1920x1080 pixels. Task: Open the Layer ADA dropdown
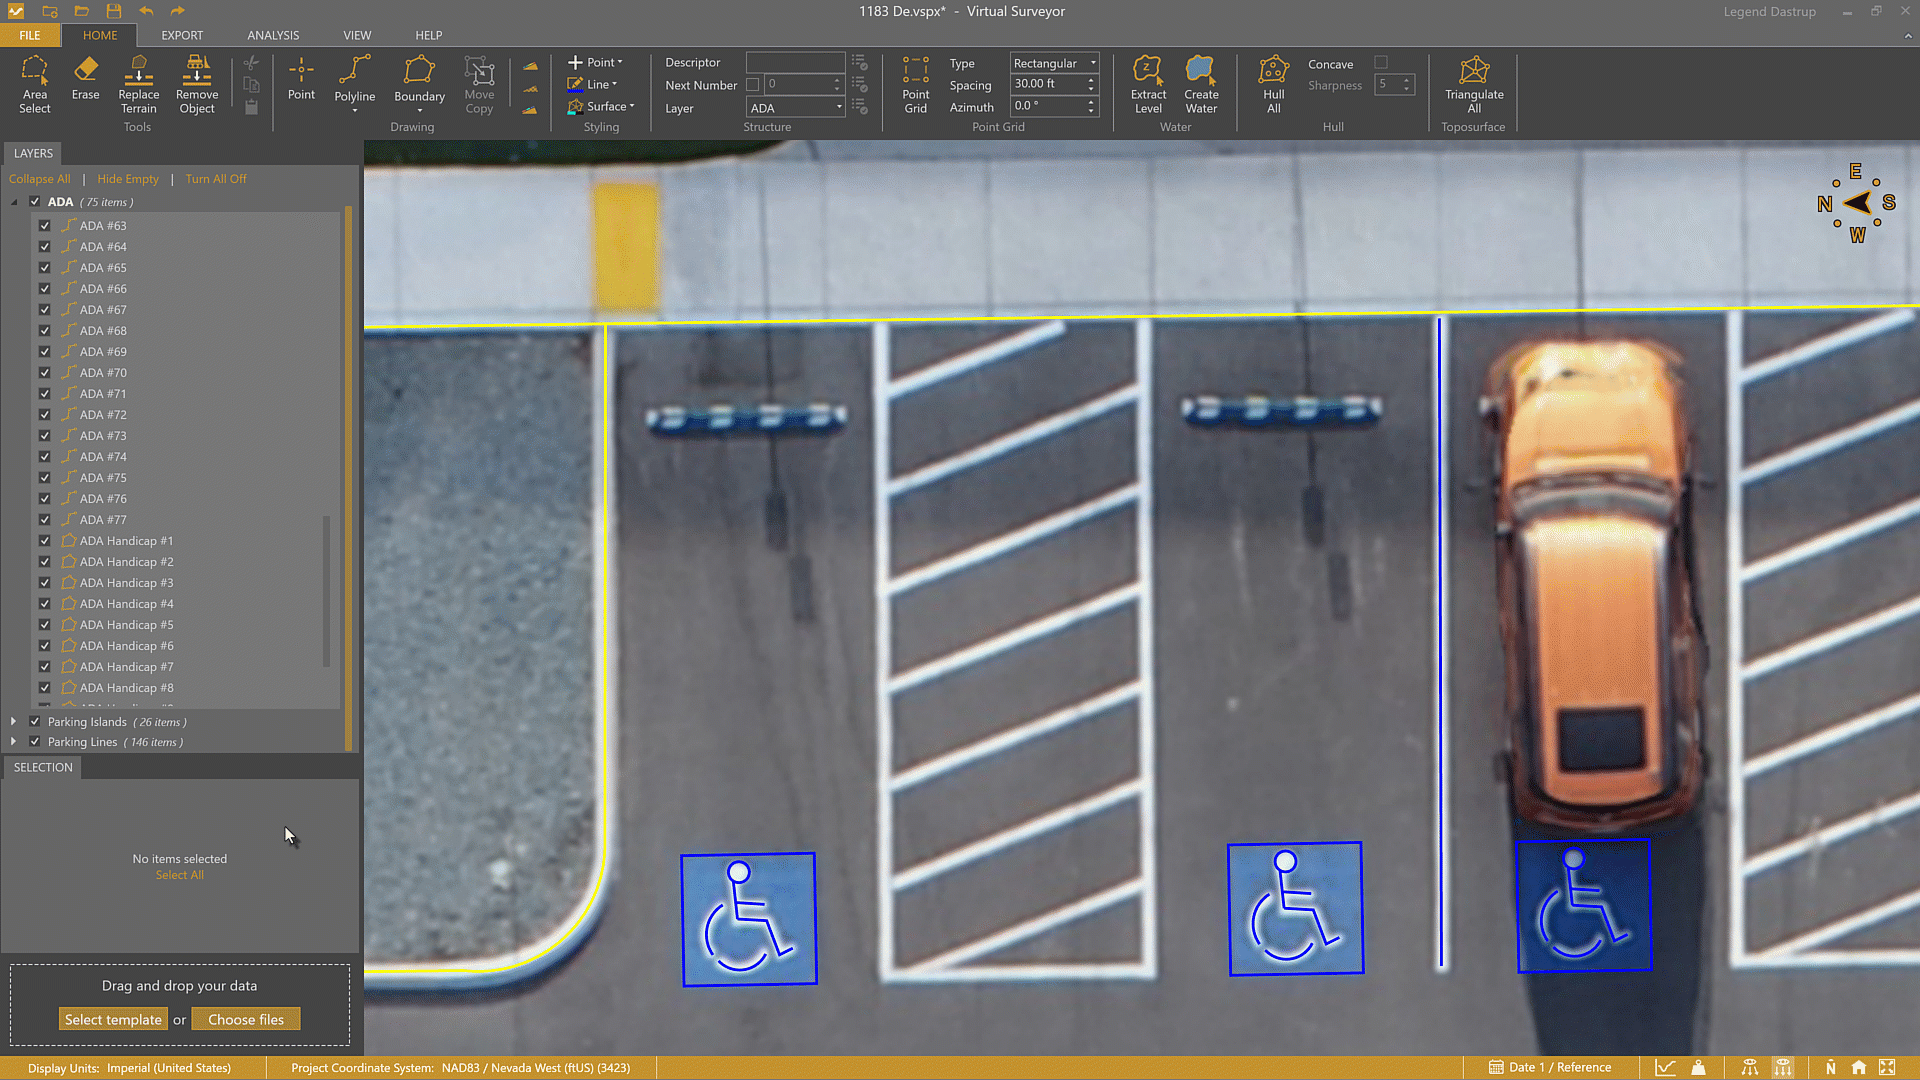(x=796, y=108)
